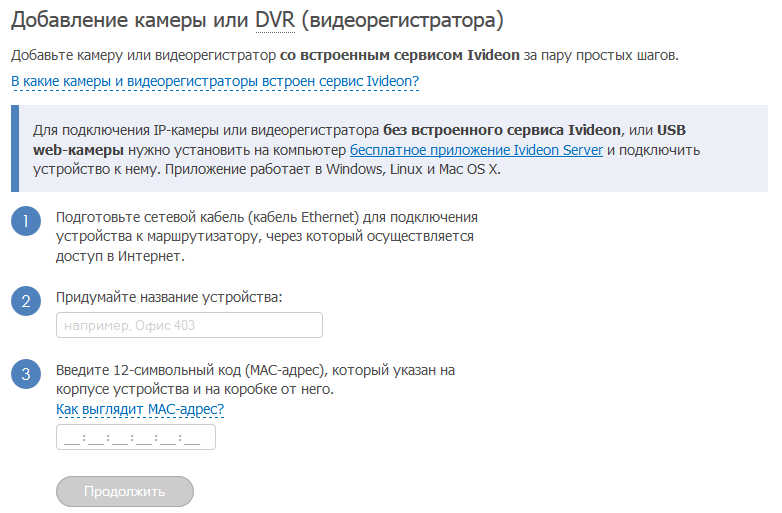Image resolution: width=782 pixels, height=513 pixels.
Task: Focus the device name input field
Action: click(x=189, y=325)
